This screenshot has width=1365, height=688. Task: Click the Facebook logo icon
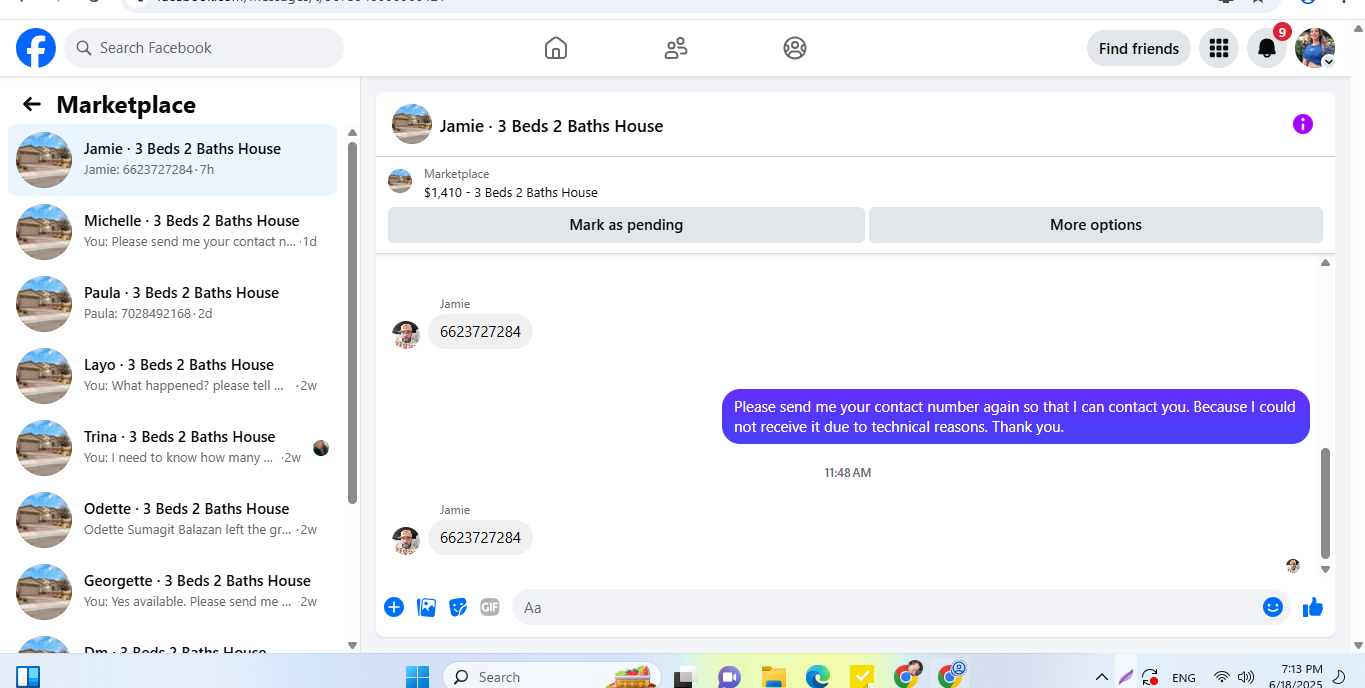(x=36, y=48)
